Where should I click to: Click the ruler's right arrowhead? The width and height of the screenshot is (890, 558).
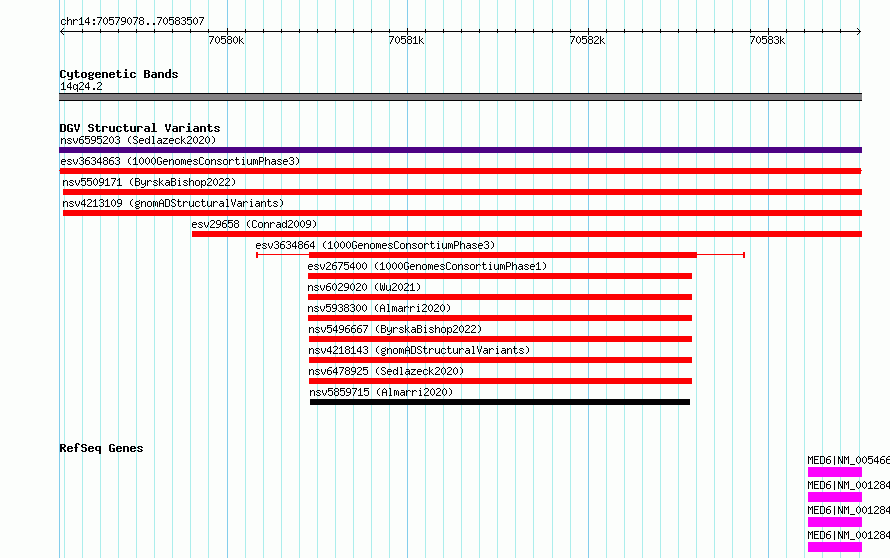tap(859, 32)
